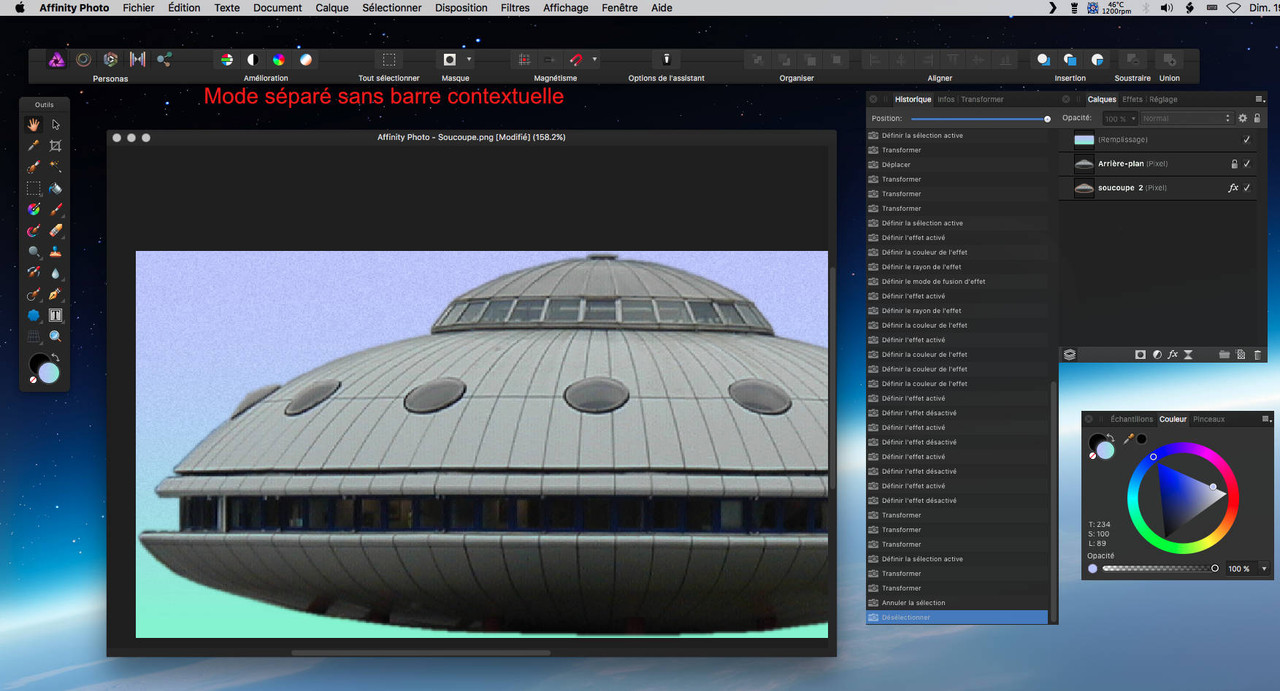Select the Clone Stamp tool
The image size is (1280, 691).
[56, 252]
